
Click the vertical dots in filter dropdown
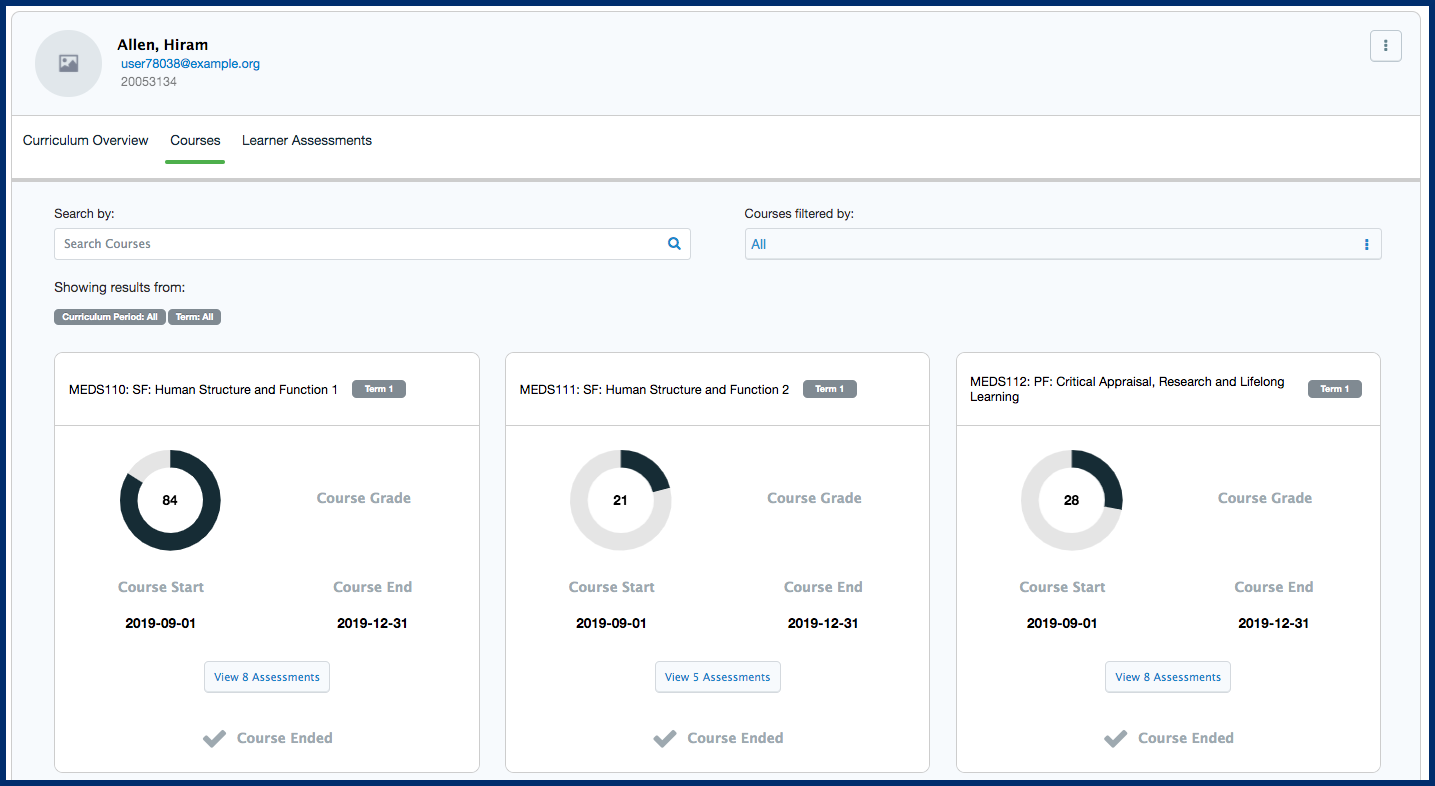(x=1366, y=244)
